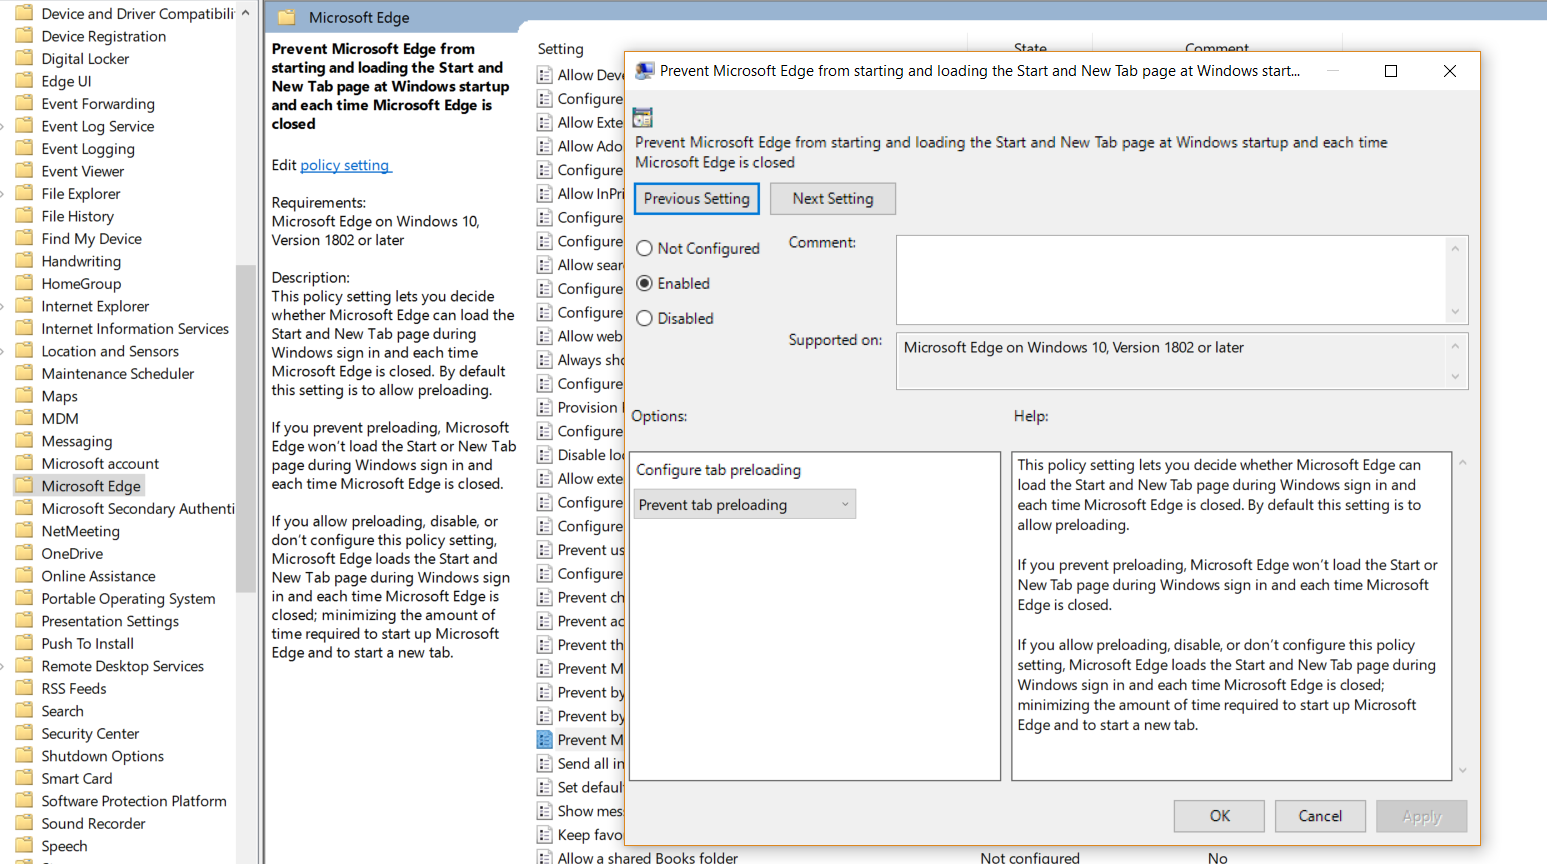Click the policy icon beside 'Send all in'

(545, 764)
